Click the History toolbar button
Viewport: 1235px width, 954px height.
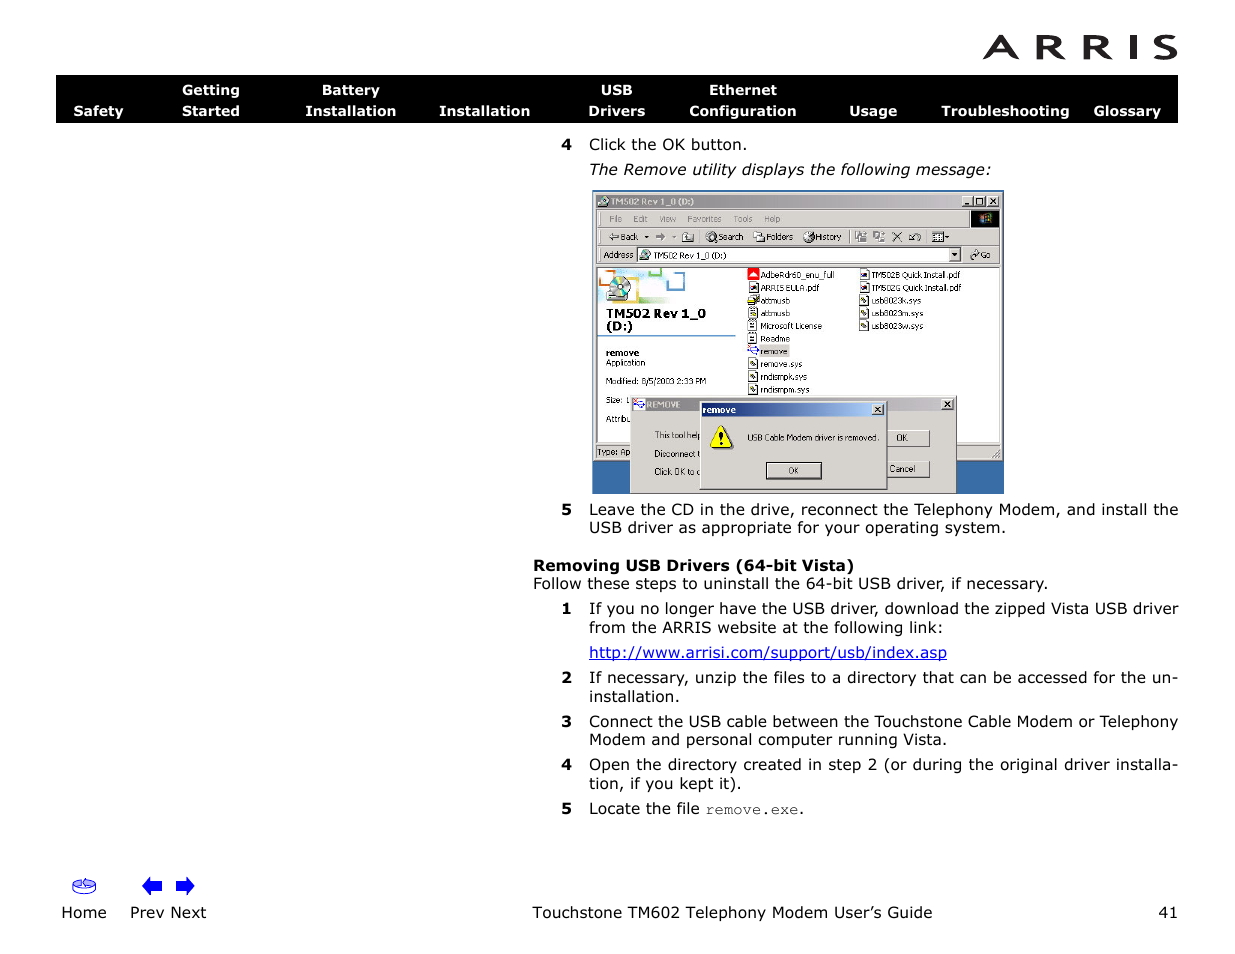tap(823, 237)
